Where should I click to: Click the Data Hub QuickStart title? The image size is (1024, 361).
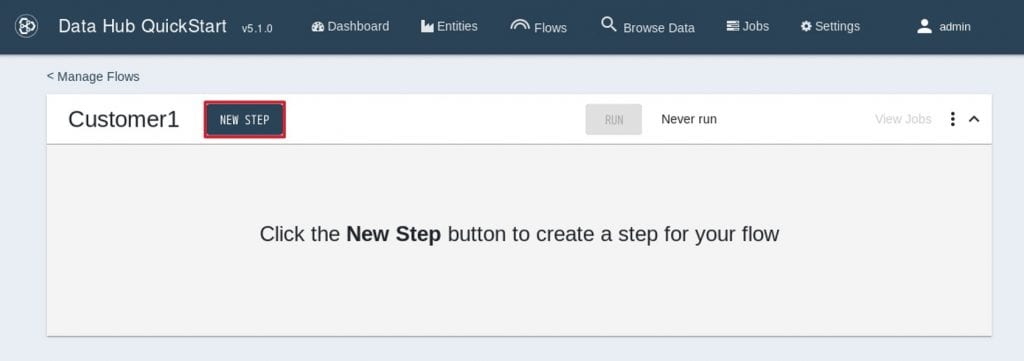coord(142,26)
